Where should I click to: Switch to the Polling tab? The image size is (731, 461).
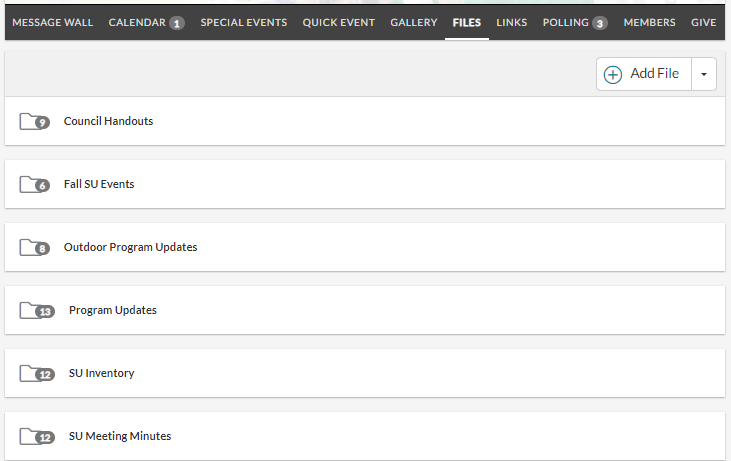pyautogui.click(x=575, y=22)
